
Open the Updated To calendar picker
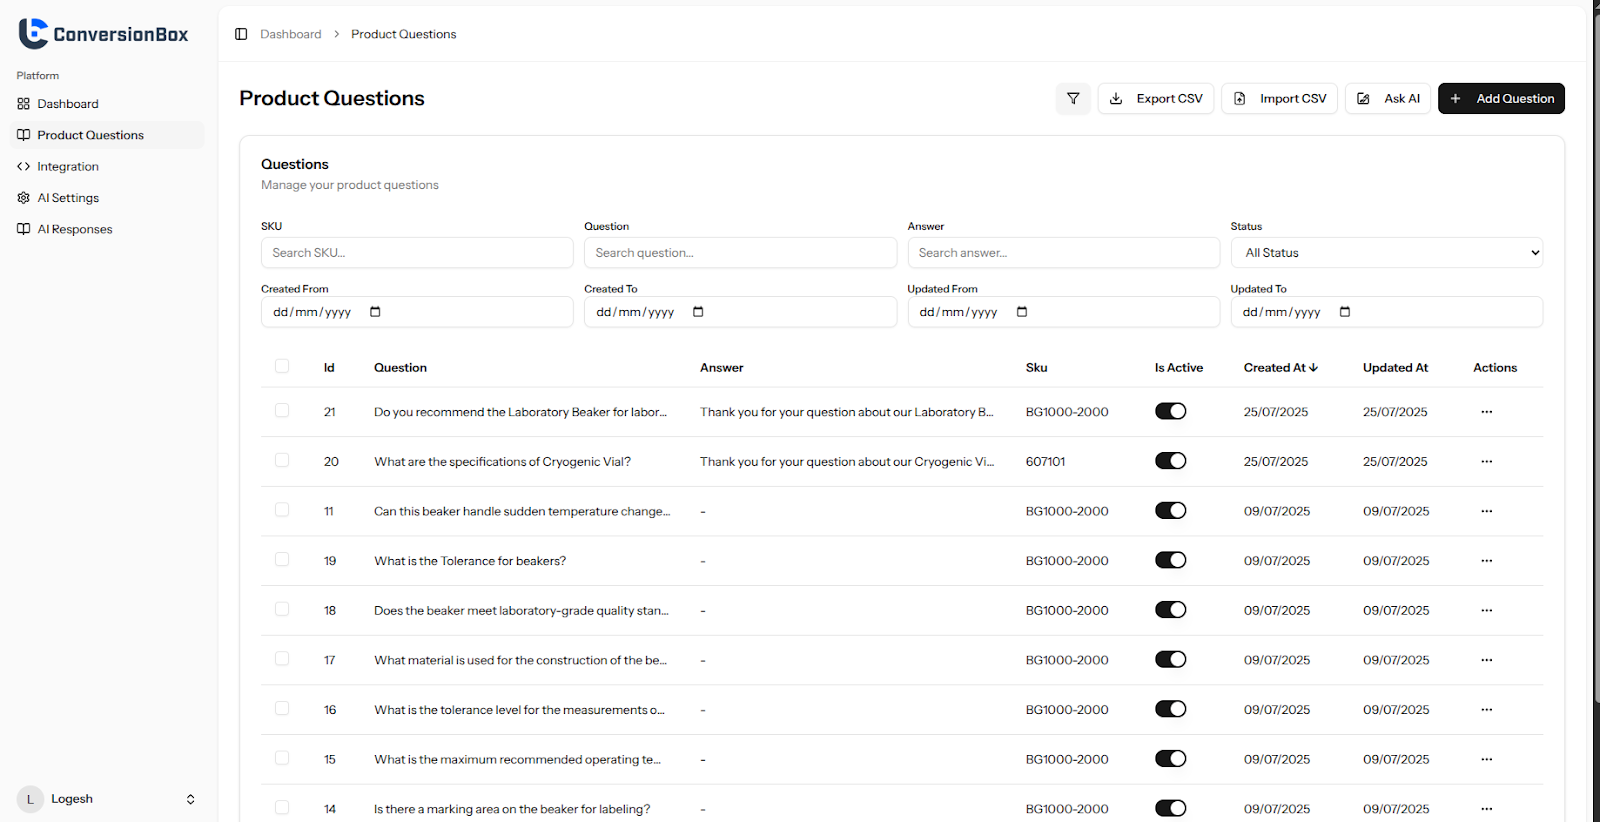pyautogui.click(x=1345, y=312)
